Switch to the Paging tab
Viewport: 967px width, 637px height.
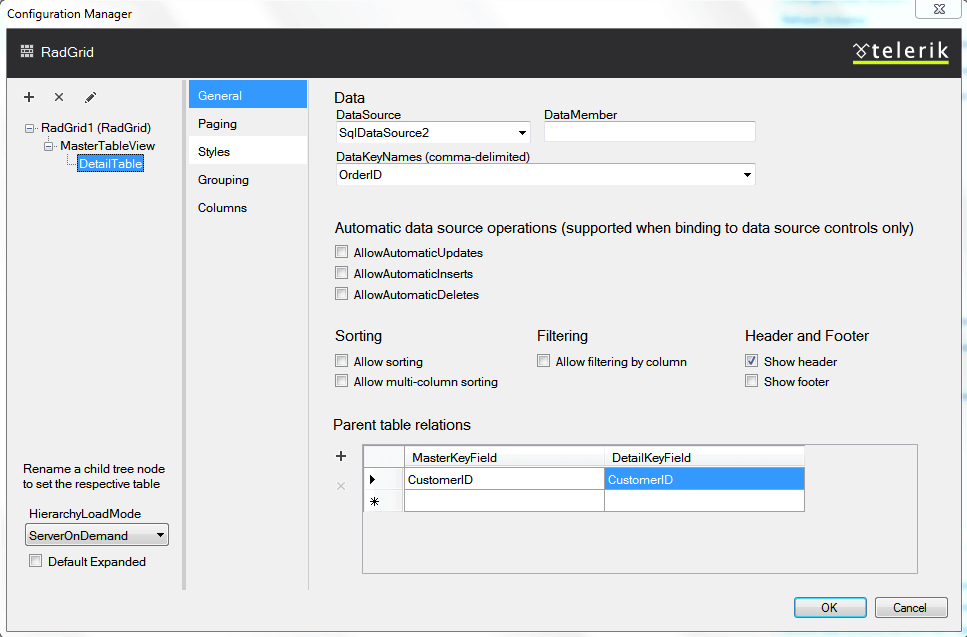pyautogui.click(x=217, y=124)
